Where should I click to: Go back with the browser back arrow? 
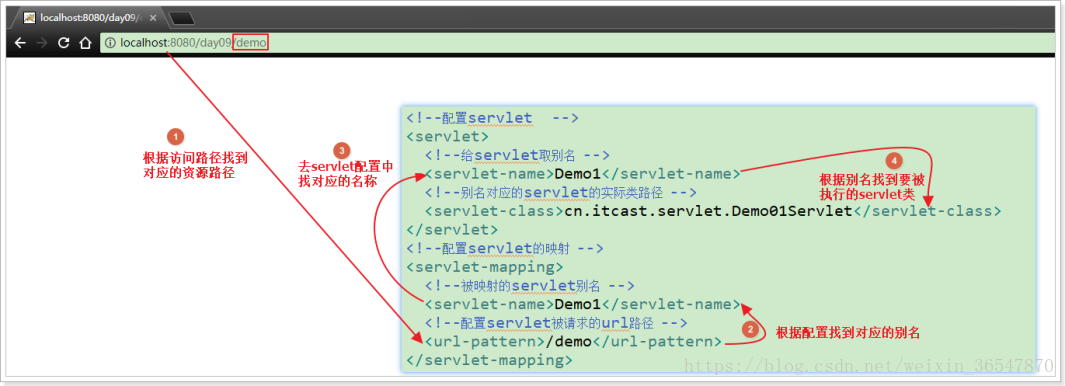(20, 43)
